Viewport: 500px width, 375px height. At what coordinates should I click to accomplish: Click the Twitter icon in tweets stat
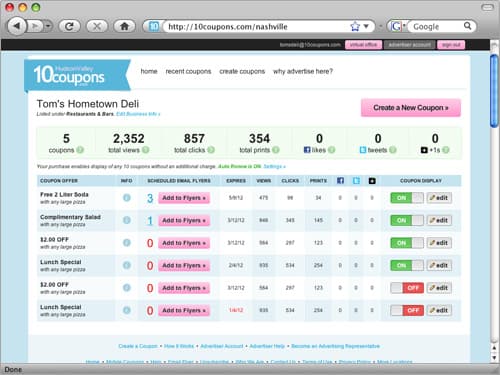[363, 150]
